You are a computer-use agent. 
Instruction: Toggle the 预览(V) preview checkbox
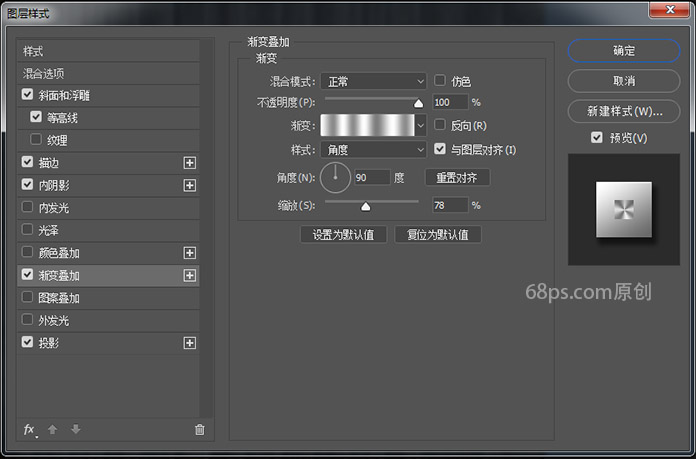597,137
